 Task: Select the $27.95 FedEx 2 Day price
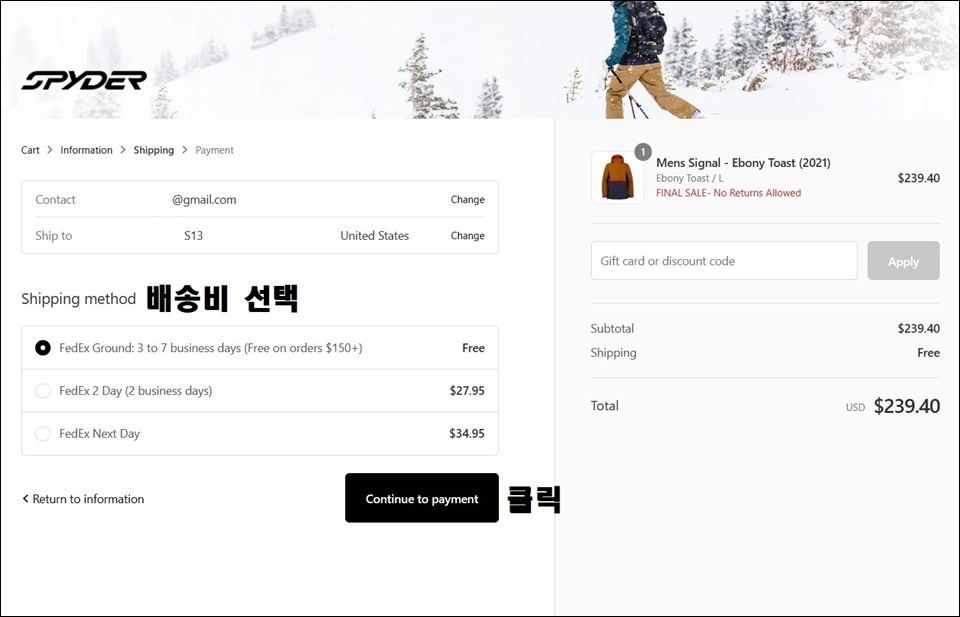tap(467, 391)
